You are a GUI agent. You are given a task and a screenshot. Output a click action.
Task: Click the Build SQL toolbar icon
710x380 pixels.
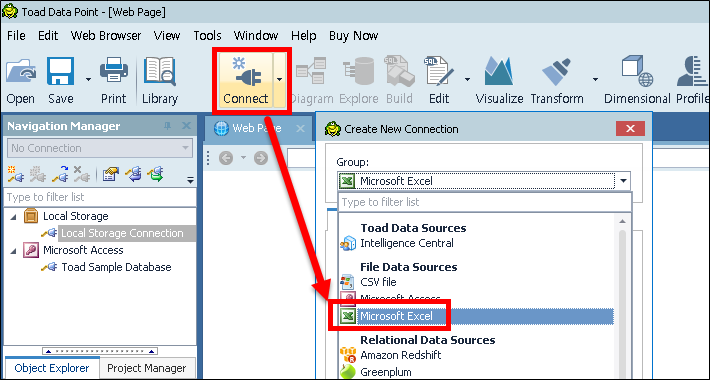coord(399,72)
